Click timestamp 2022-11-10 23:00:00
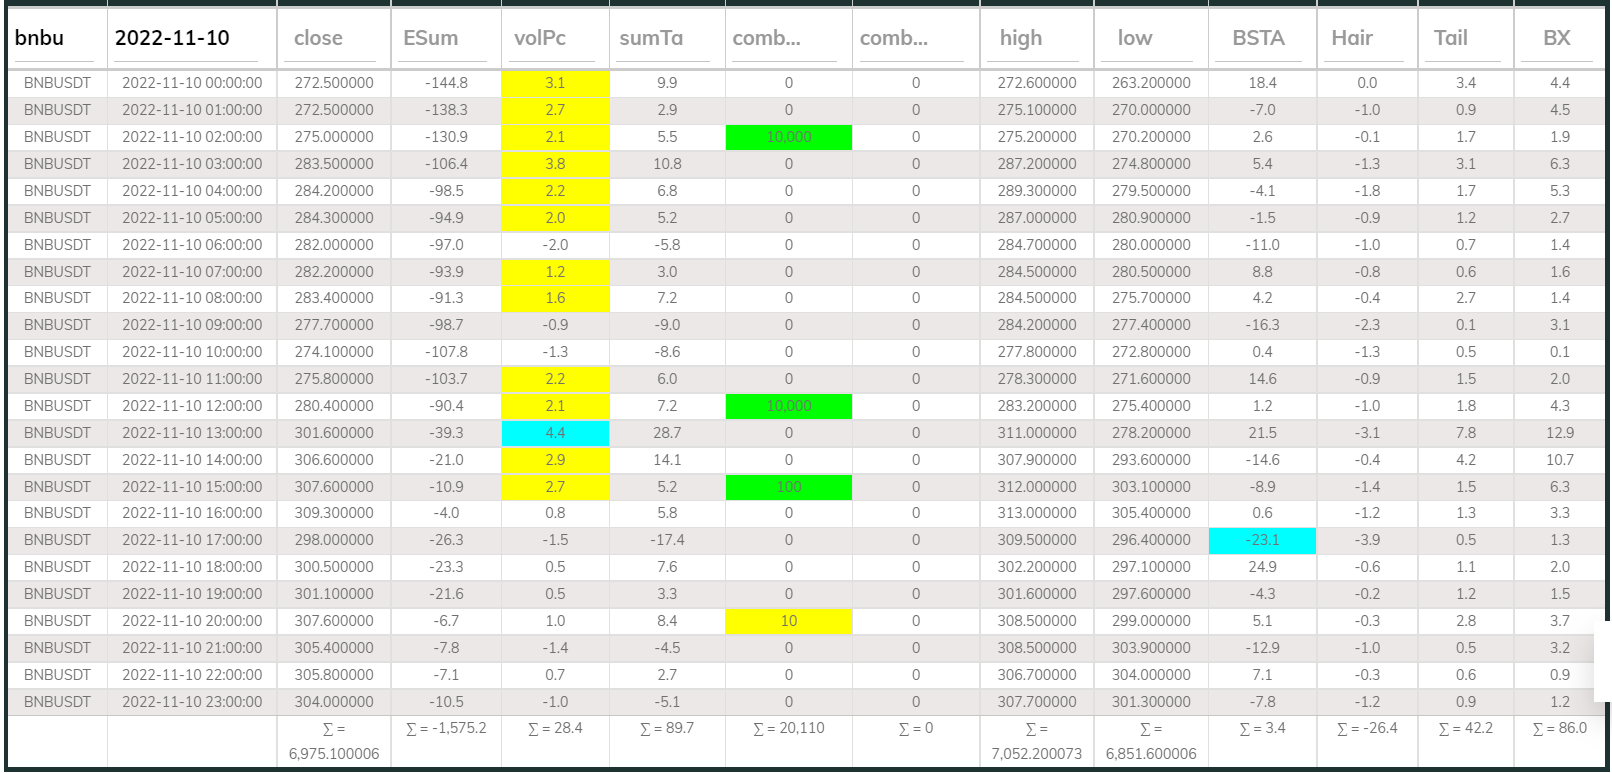1612x773 pixels. pos(192,702)
